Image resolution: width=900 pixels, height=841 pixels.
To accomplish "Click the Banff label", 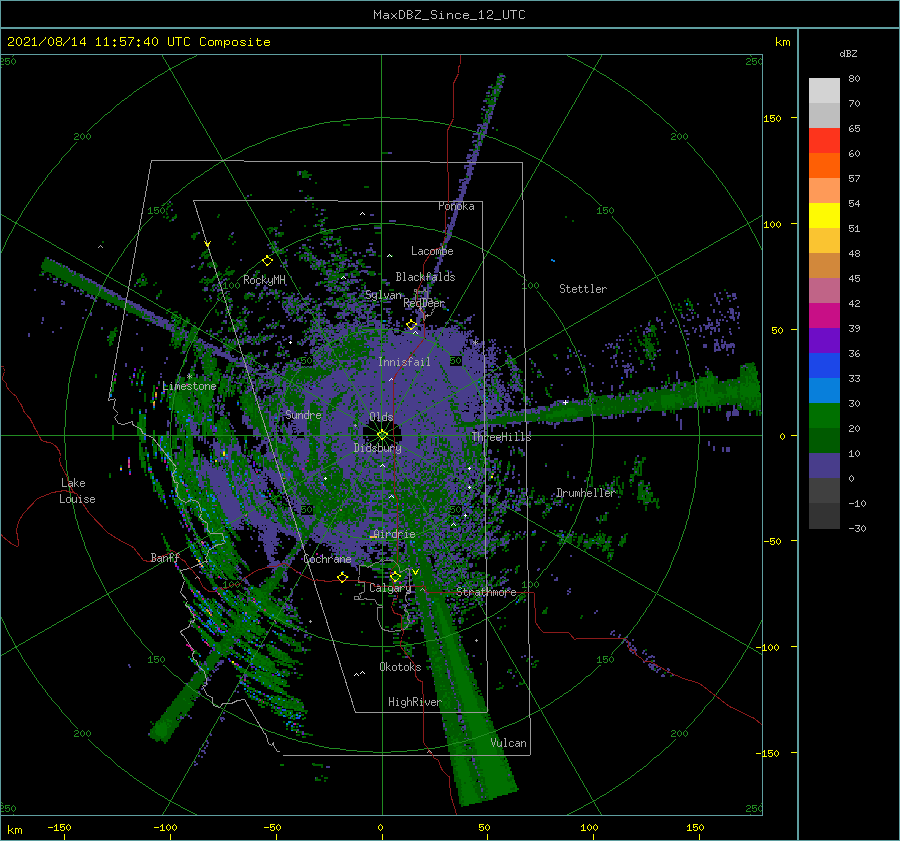I will [165, 557].
